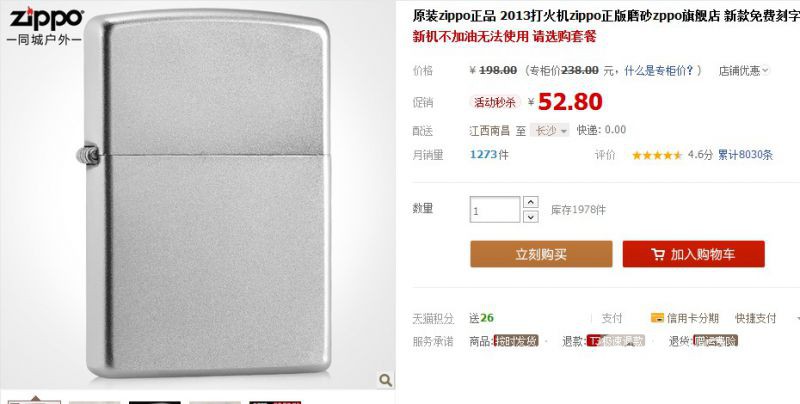
Task: Click the 快捷支付 quick pay option
Action: 755,318
